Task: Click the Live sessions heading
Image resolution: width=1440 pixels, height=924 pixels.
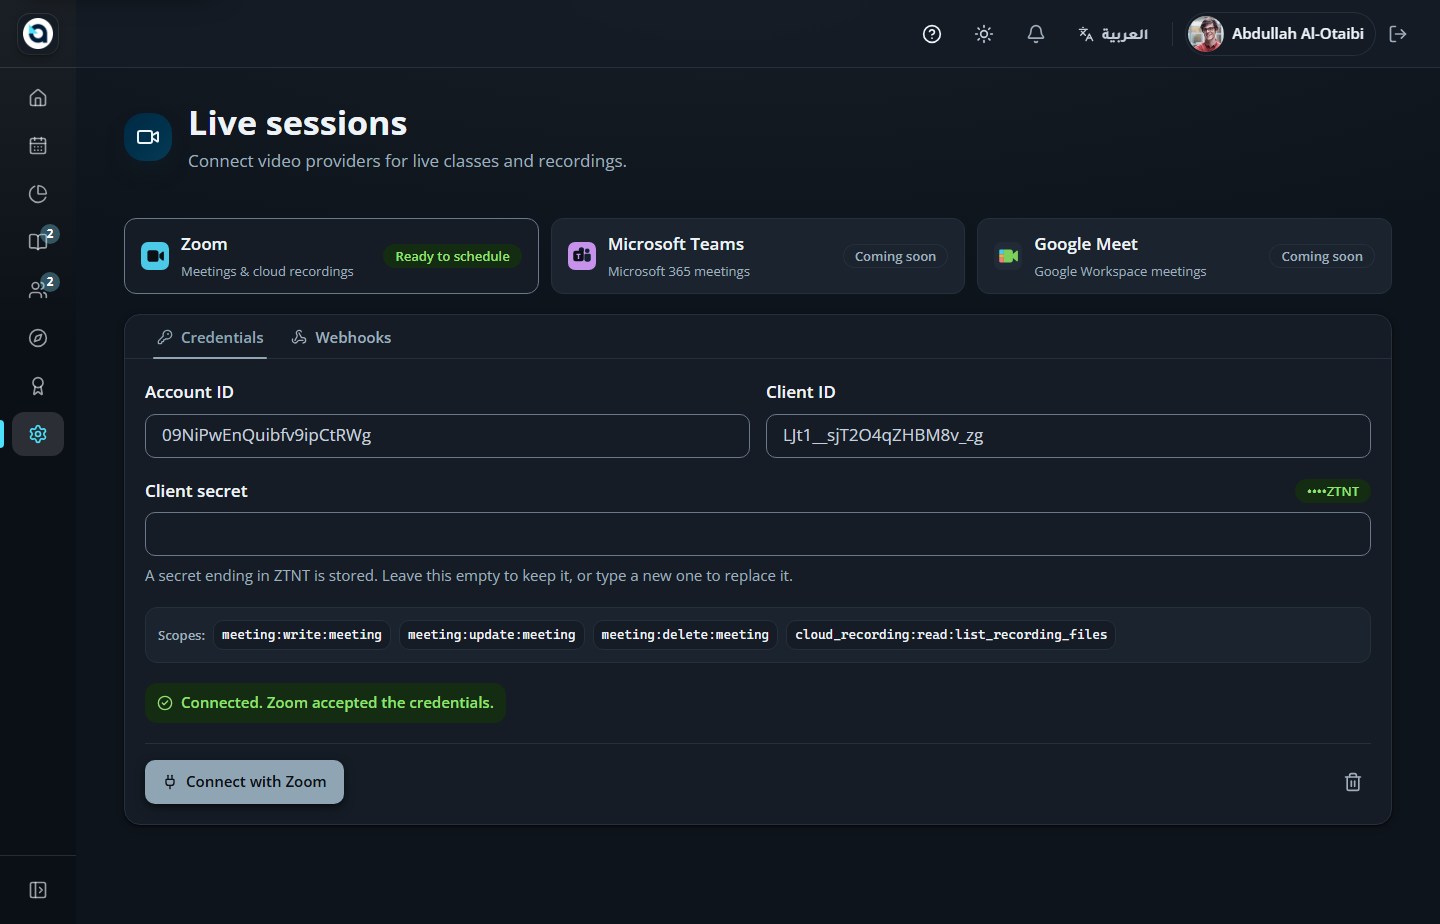Action: tap(298, 123)
